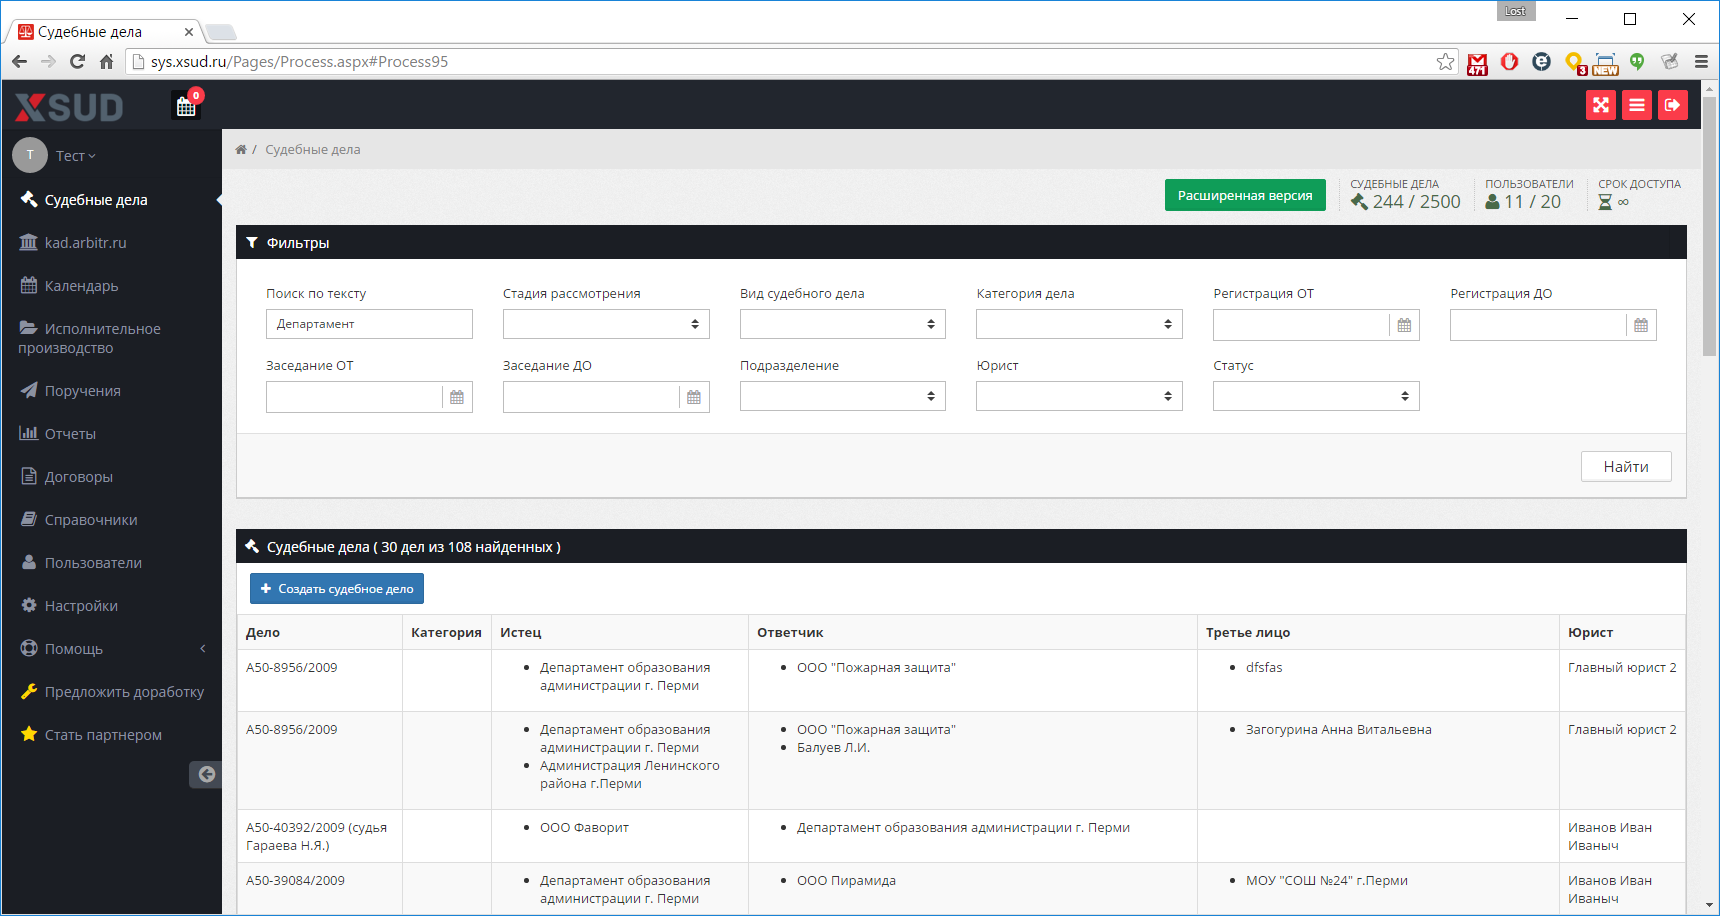Click Создать судебное дело button
The image size is (1720, 916).
tap(337, 589)
